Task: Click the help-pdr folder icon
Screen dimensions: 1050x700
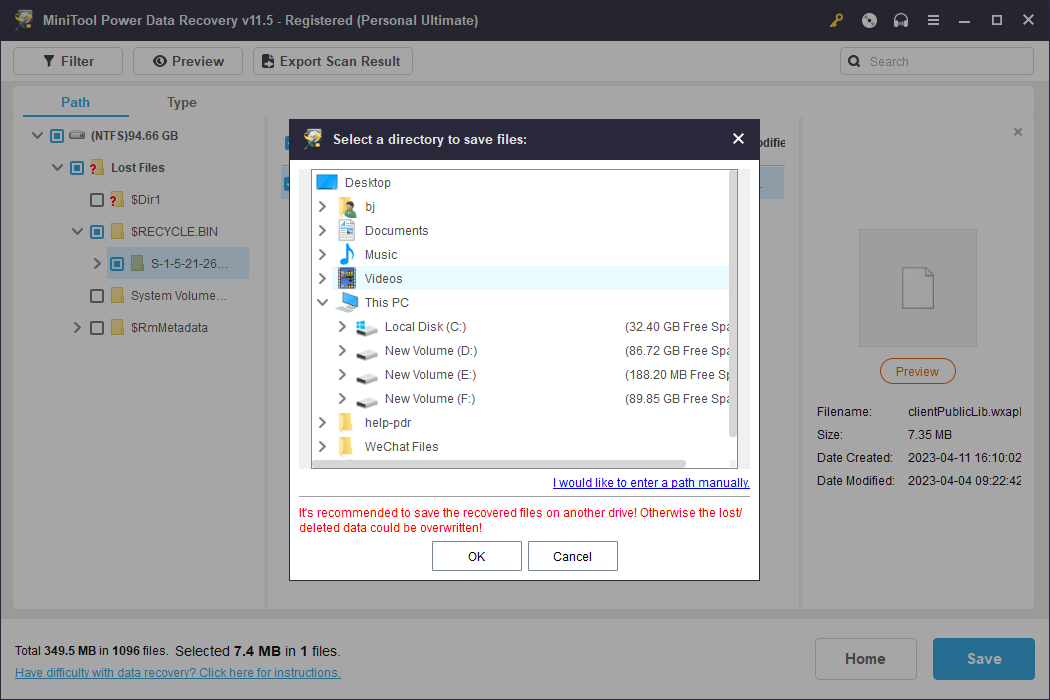Action: pos(346,423)
